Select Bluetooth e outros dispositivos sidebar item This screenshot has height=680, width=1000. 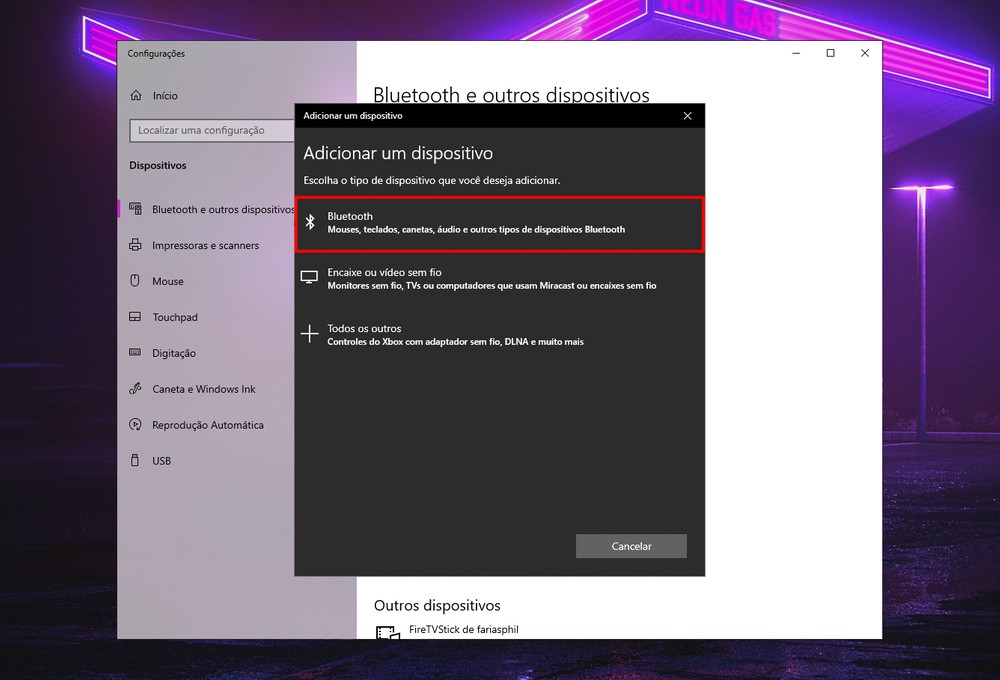point(222,210)
